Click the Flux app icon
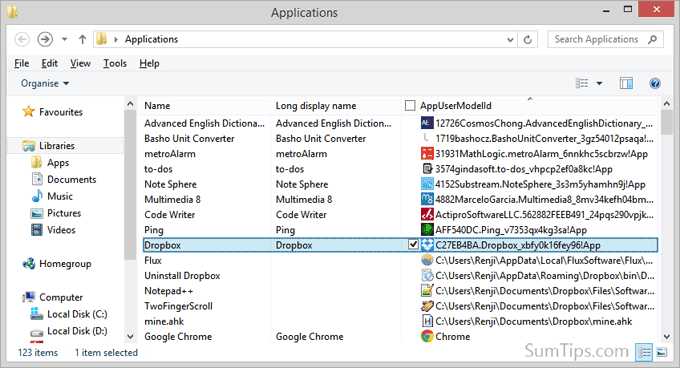This screenshot has width=680, height=368. [x=427, y=260]
